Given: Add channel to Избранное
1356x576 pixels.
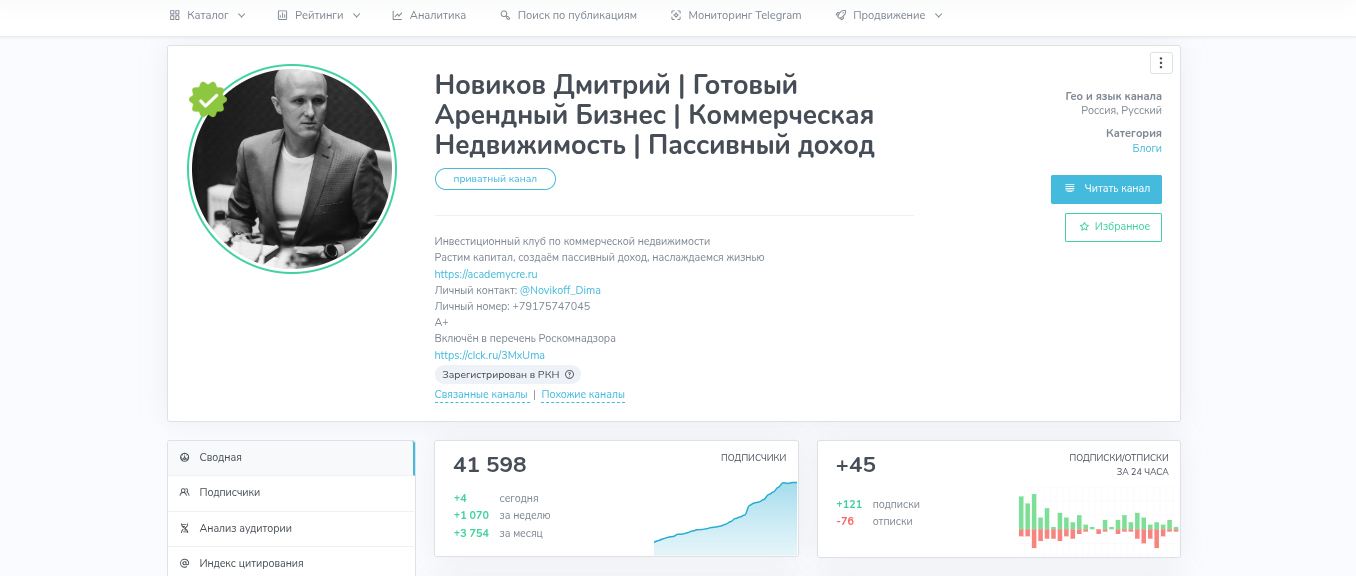Looking at the screenshot, I should 1113,227.
